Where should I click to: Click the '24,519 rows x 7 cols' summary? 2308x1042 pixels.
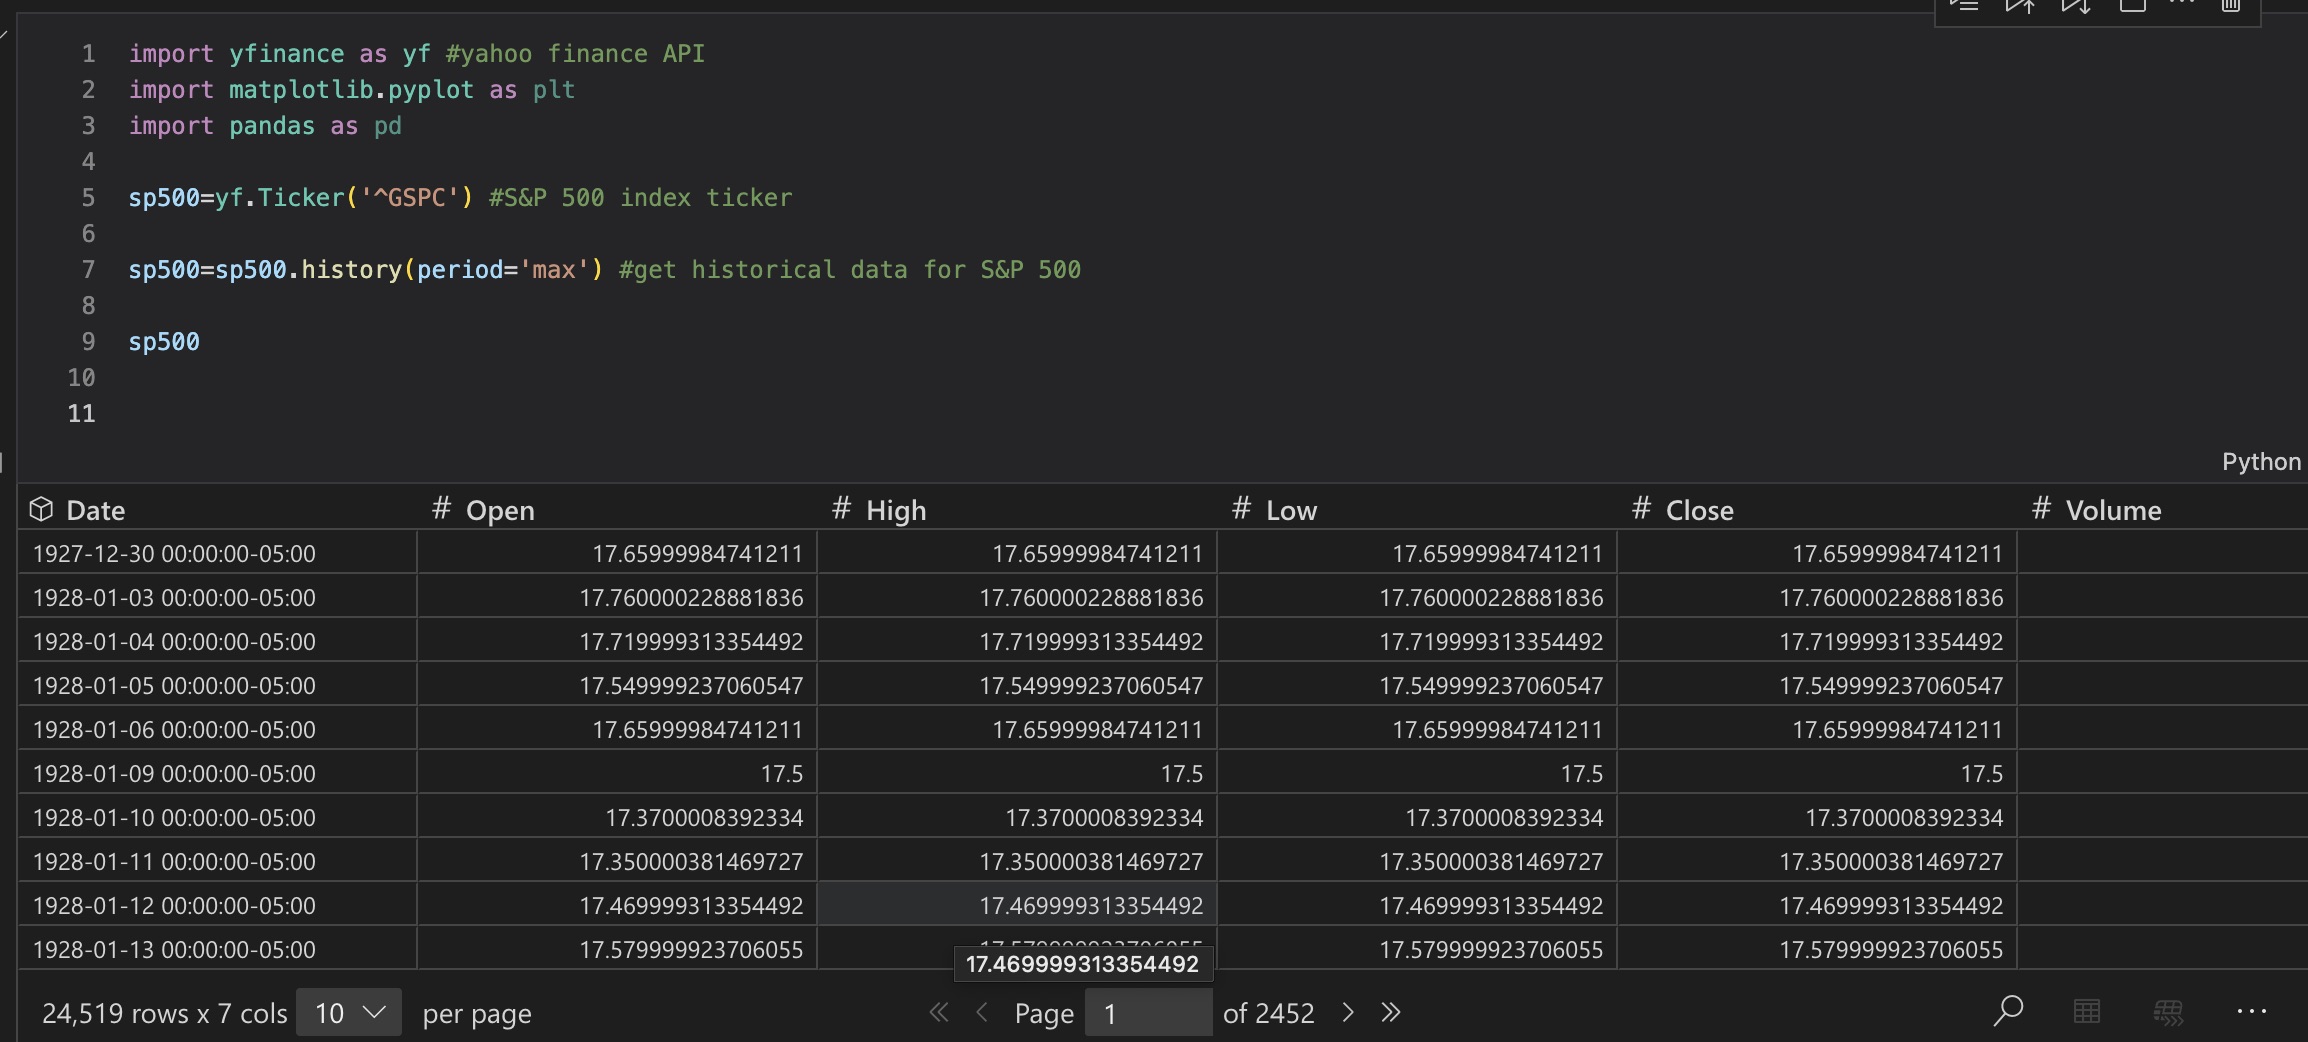tap(164, 1013)
